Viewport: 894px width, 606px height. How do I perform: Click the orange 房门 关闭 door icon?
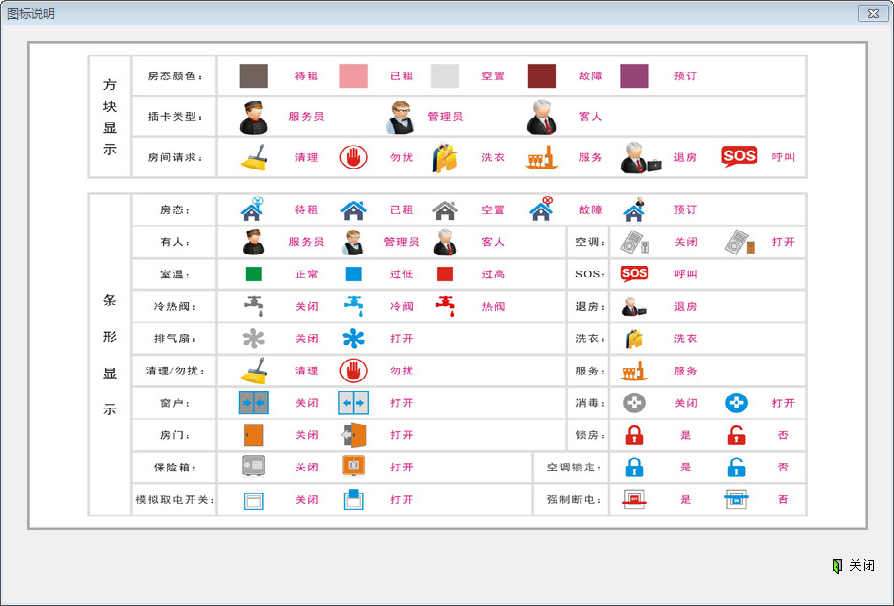(254, 435)
